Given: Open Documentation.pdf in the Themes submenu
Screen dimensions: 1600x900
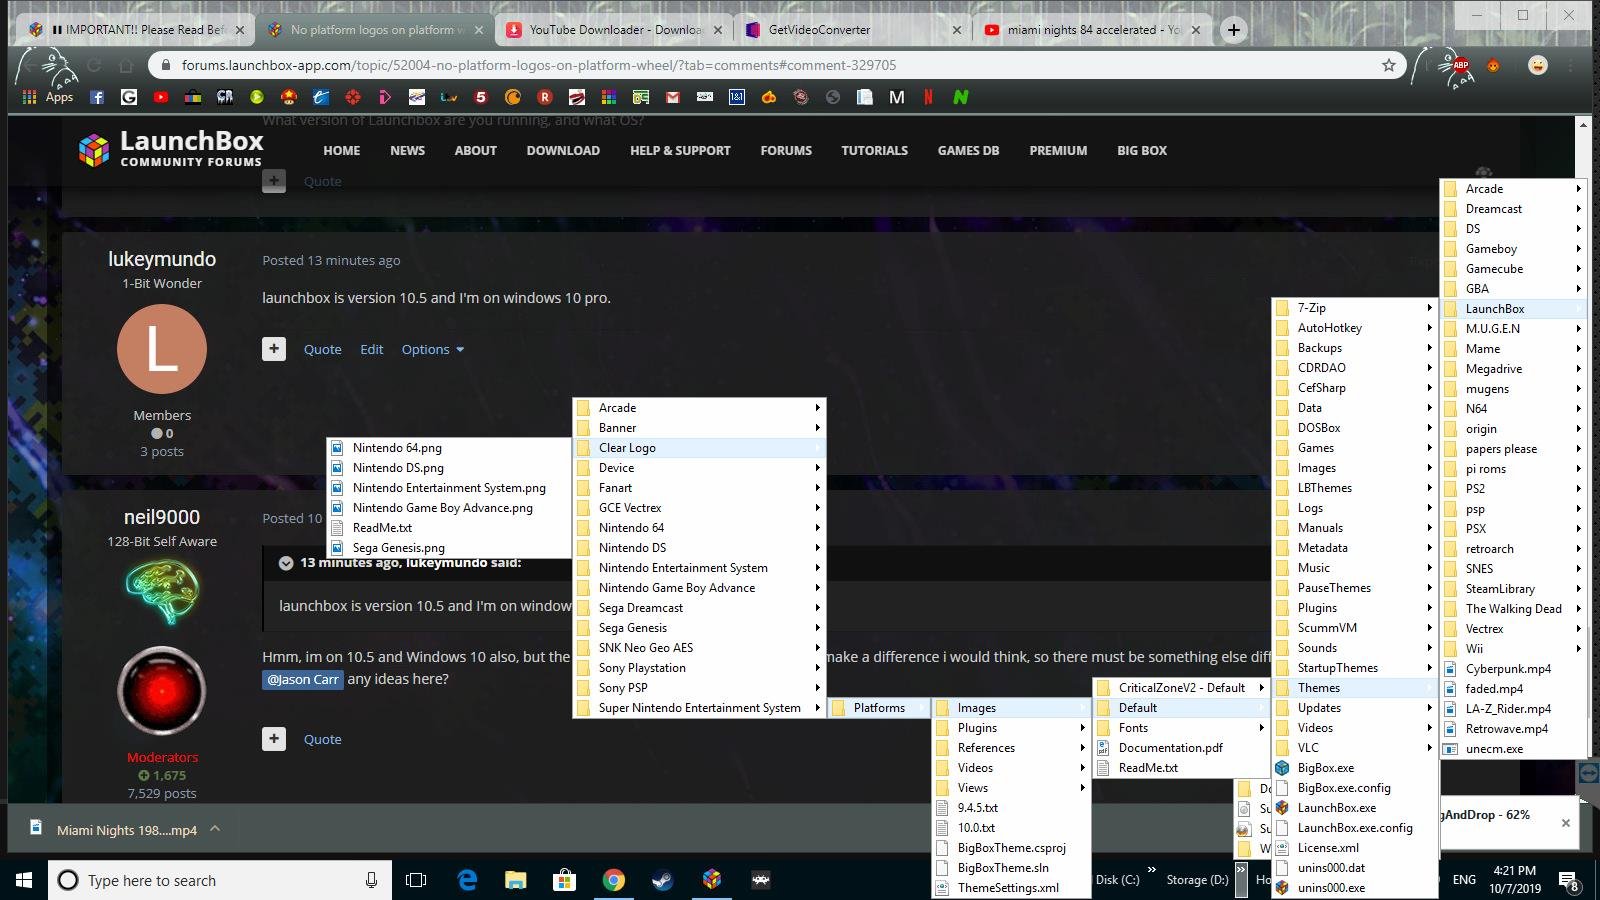Looking at the screenshot, I should pos(1180,748).
